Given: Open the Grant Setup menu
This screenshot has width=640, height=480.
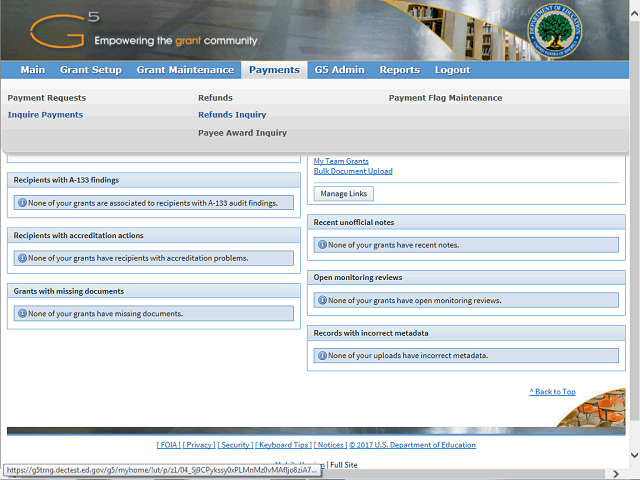Looking at the screenshot, I should click(x=91, y=70).
